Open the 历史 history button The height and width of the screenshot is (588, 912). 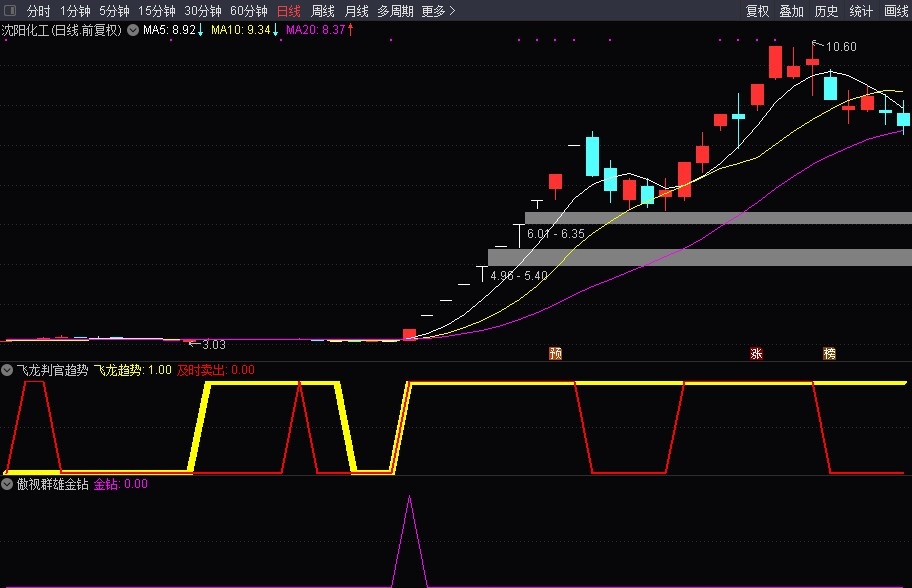(826, 11)
